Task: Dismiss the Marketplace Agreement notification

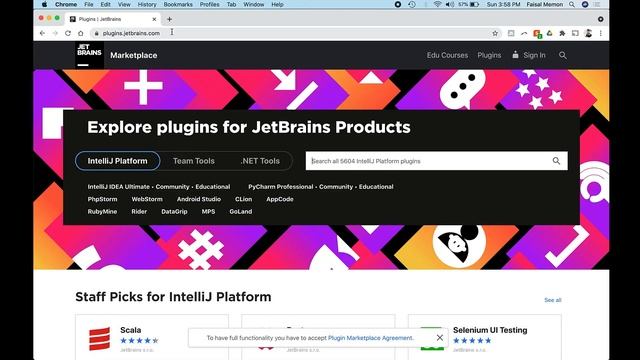Action: click(440, 338)
